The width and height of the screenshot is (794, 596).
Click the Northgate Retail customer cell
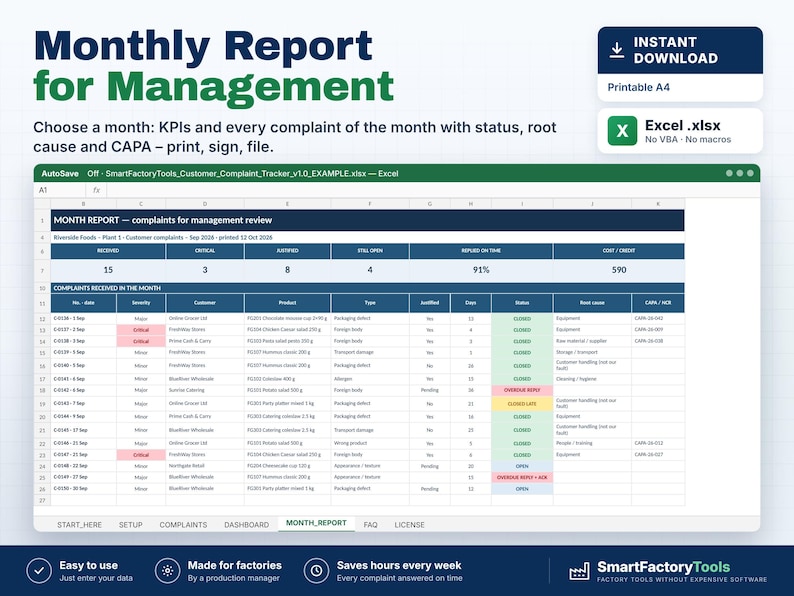click(x=205, y=466)
